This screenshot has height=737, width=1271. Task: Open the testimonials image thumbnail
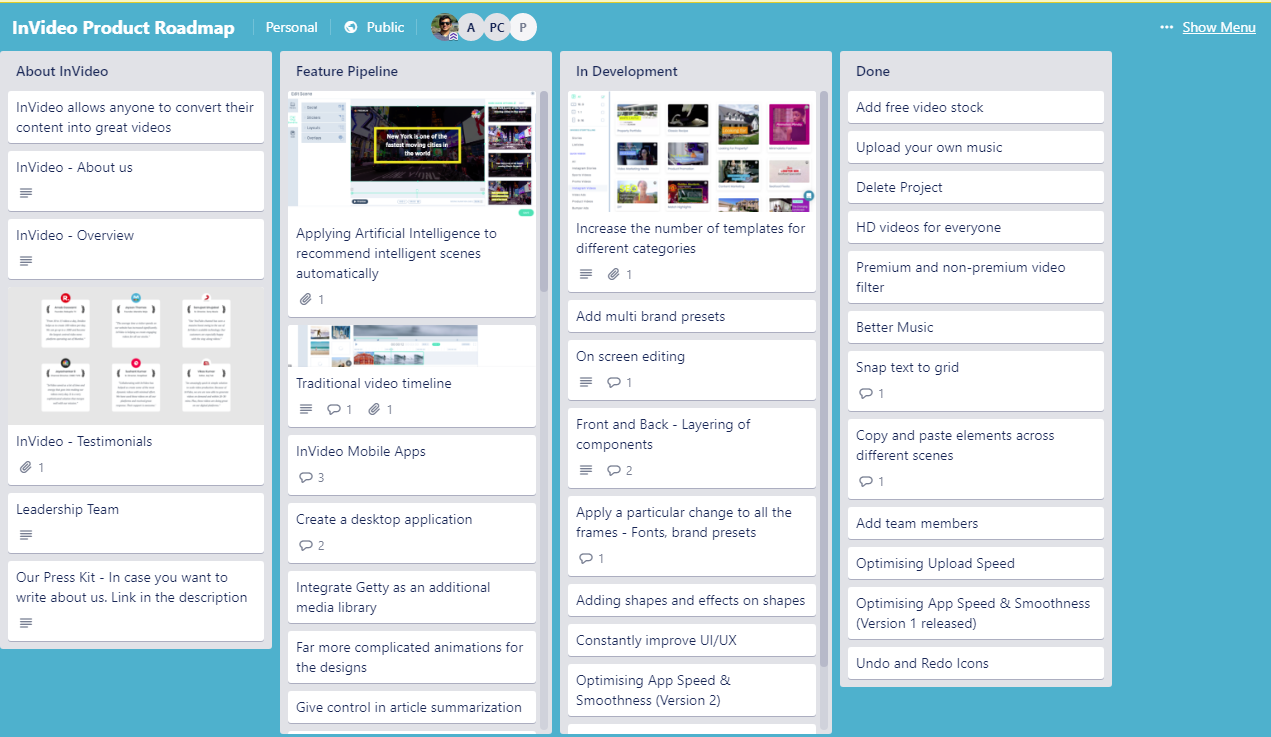click(136, 356)
